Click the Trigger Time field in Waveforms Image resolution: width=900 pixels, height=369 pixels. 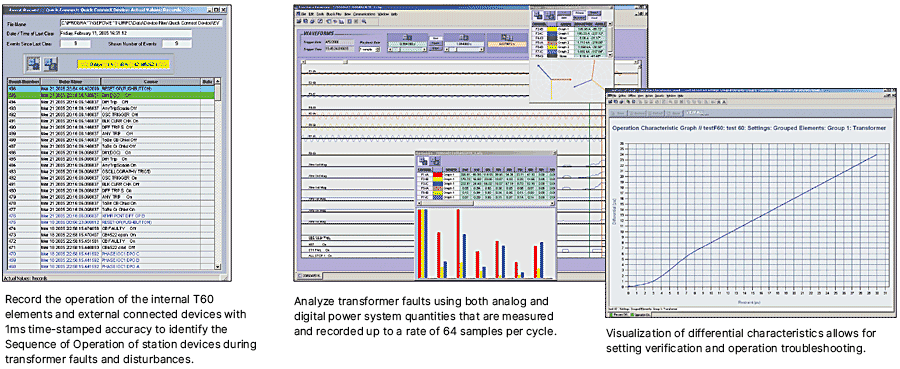pyautogui.click(x=339, y=50)
